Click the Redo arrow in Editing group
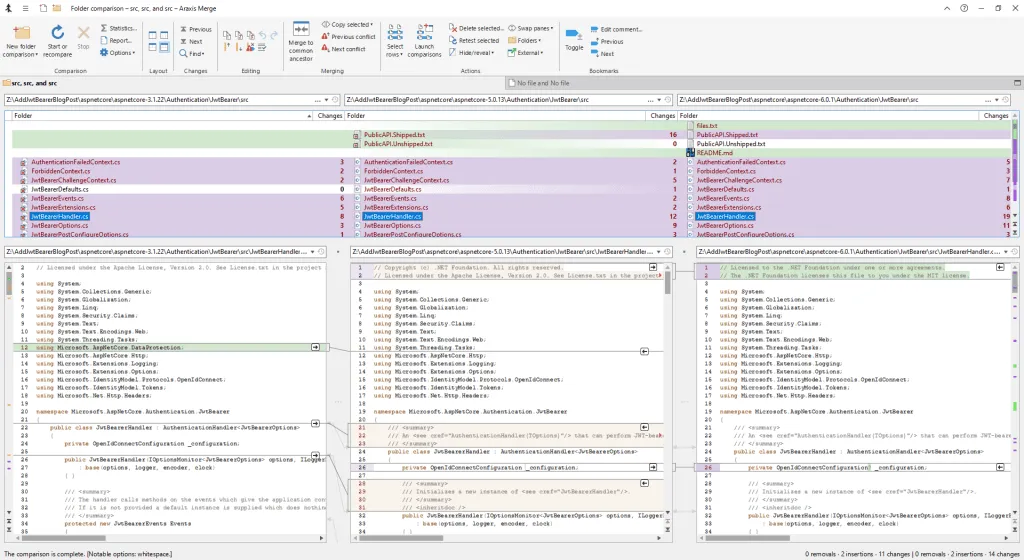 pos(274,35)
